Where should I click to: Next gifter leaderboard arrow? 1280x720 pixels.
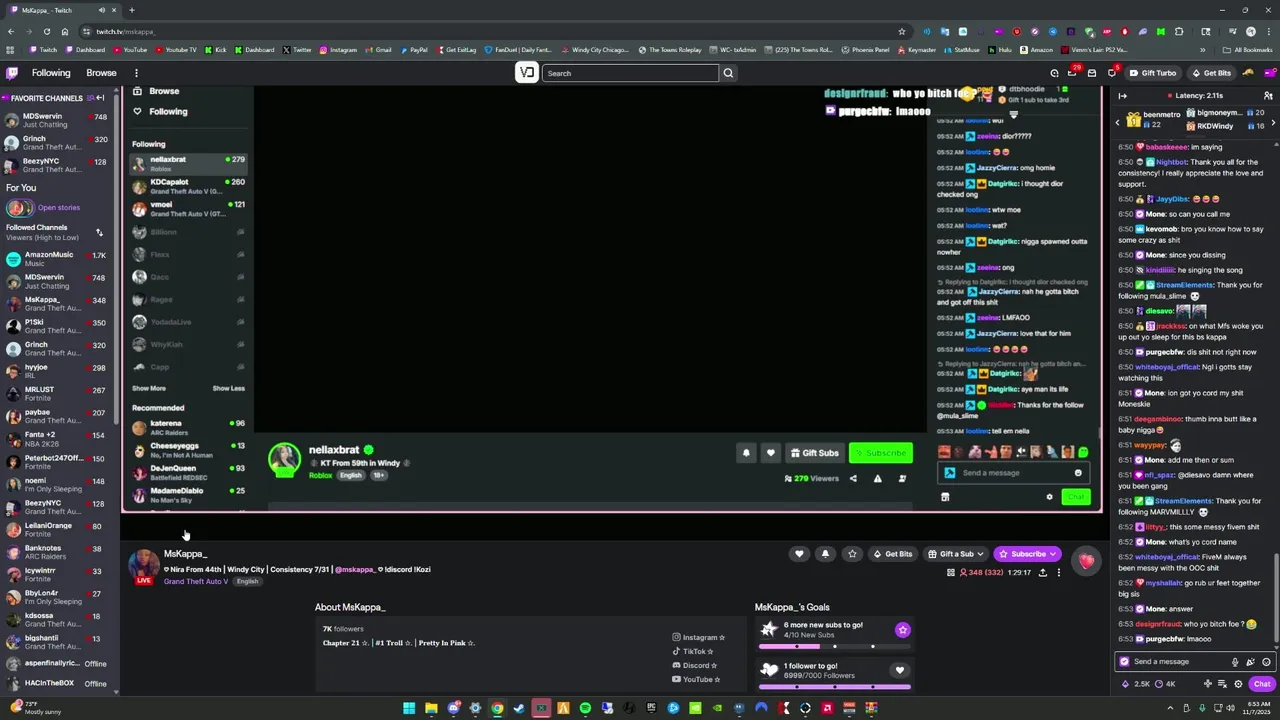[x=1274, y=122]
